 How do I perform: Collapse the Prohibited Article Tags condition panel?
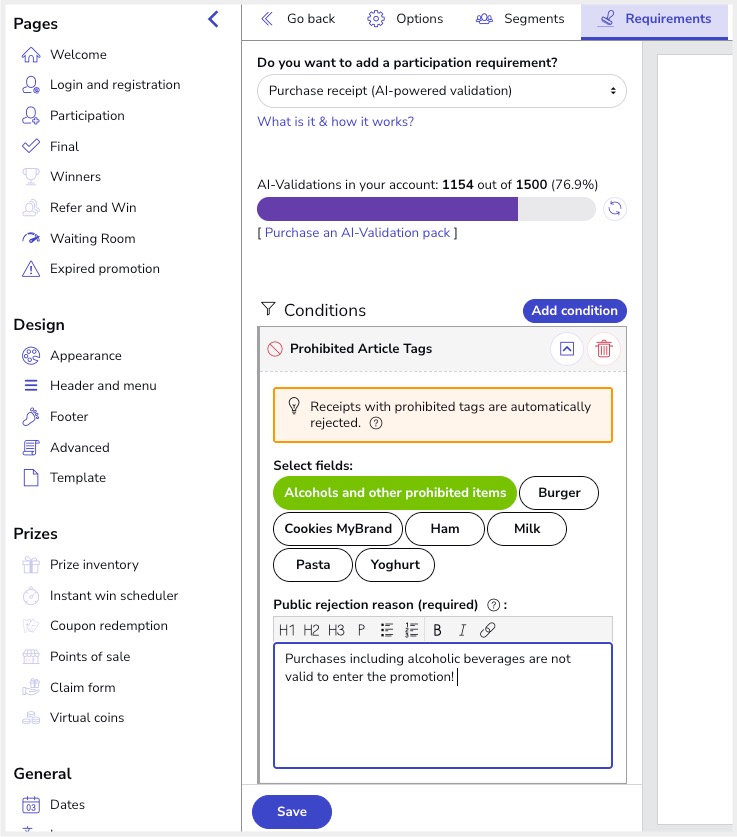(x=567, y=349)
